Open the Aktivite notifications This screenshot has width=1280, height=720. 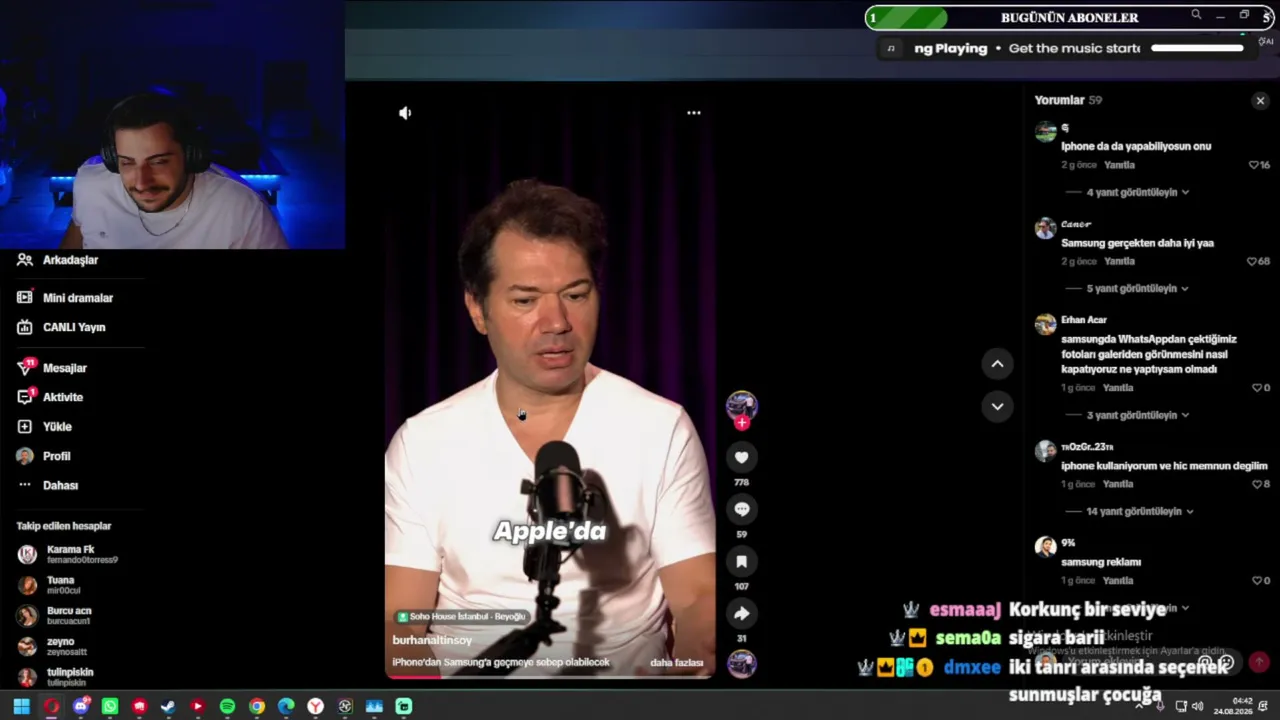[x=50, y=397]
